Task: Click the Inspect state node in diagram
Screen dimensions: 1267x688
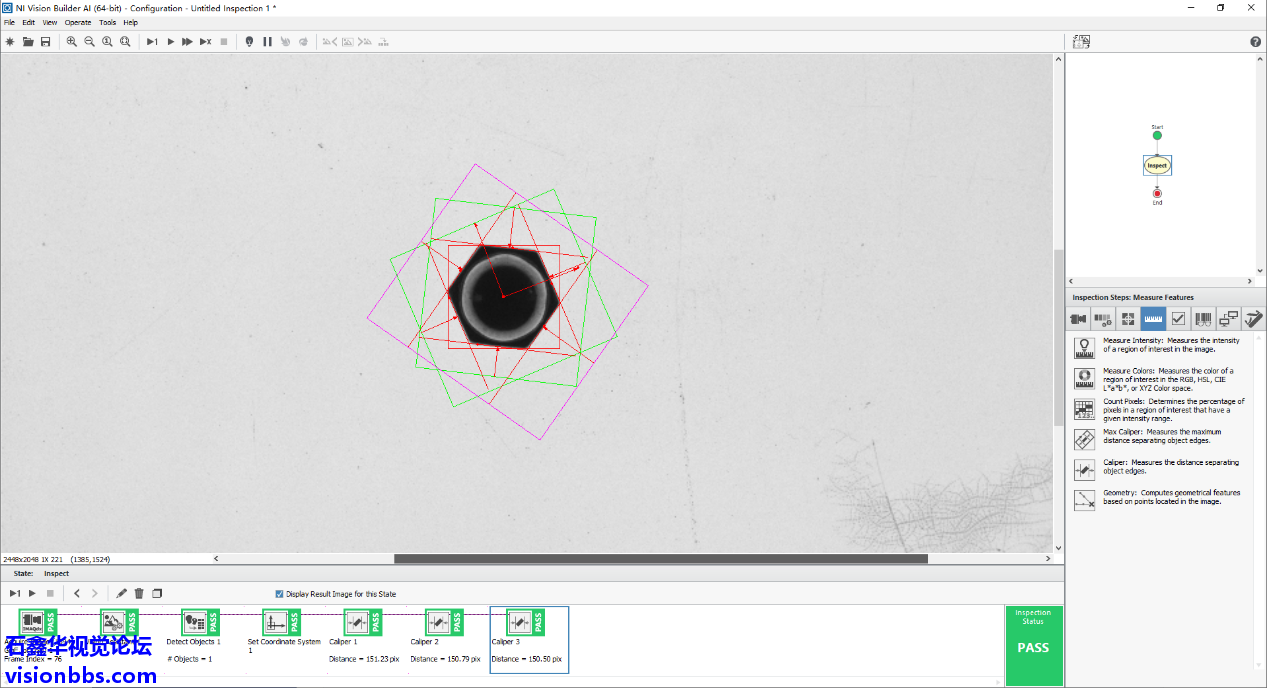Action: 1157,165
